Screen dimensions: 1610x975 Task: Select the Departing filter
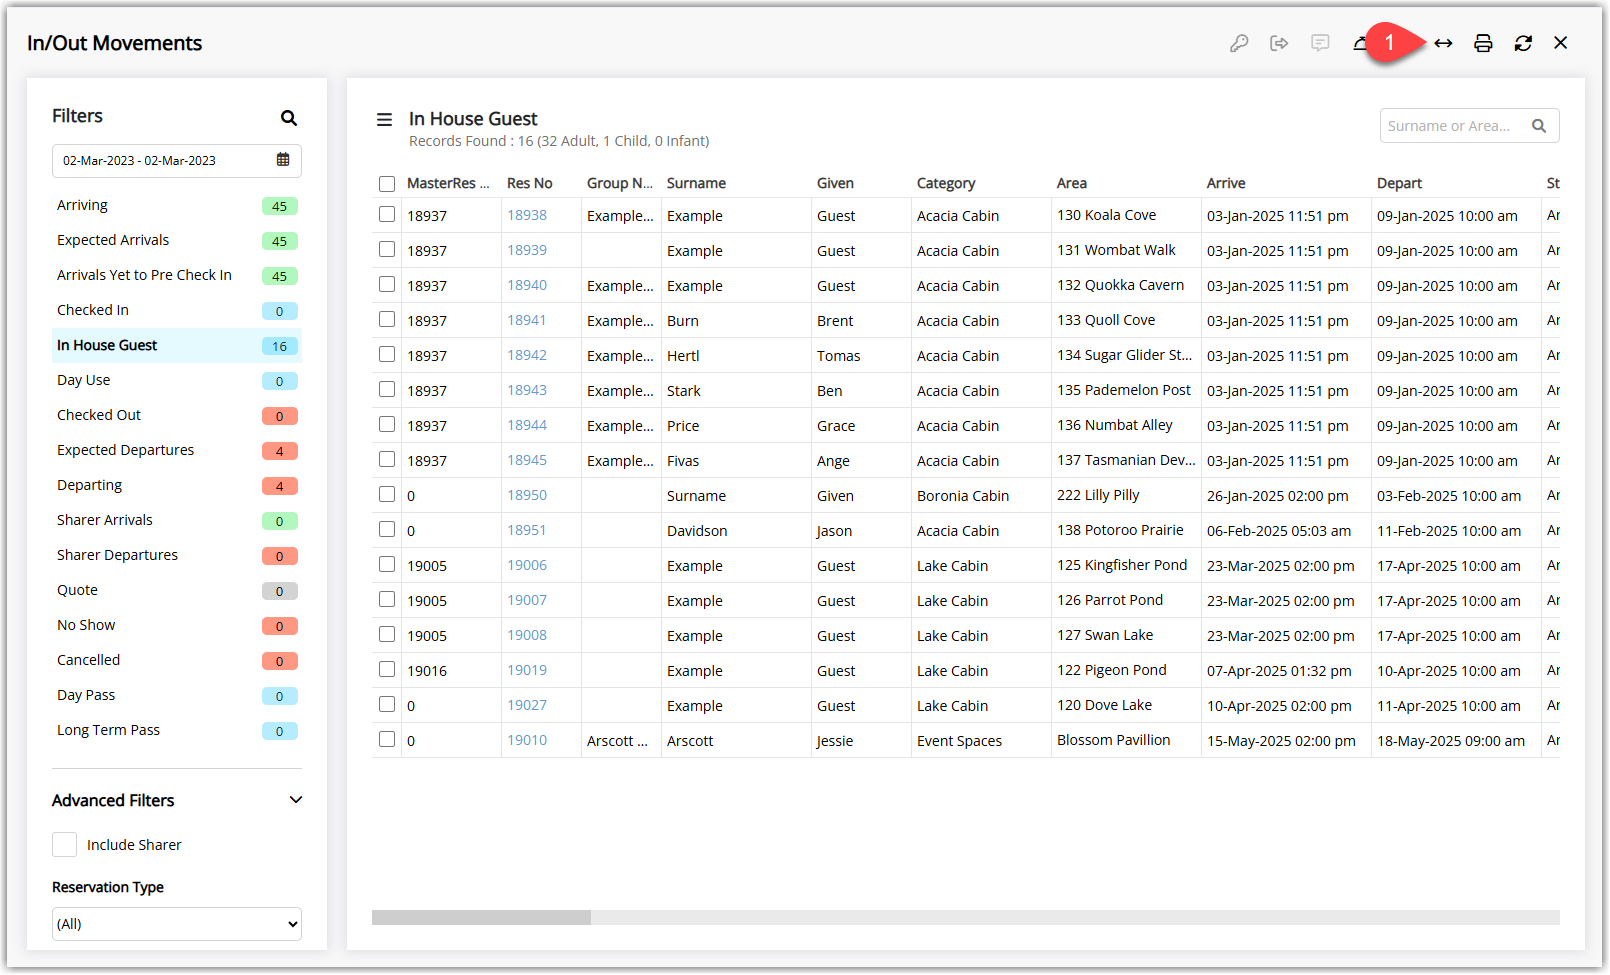177,485
